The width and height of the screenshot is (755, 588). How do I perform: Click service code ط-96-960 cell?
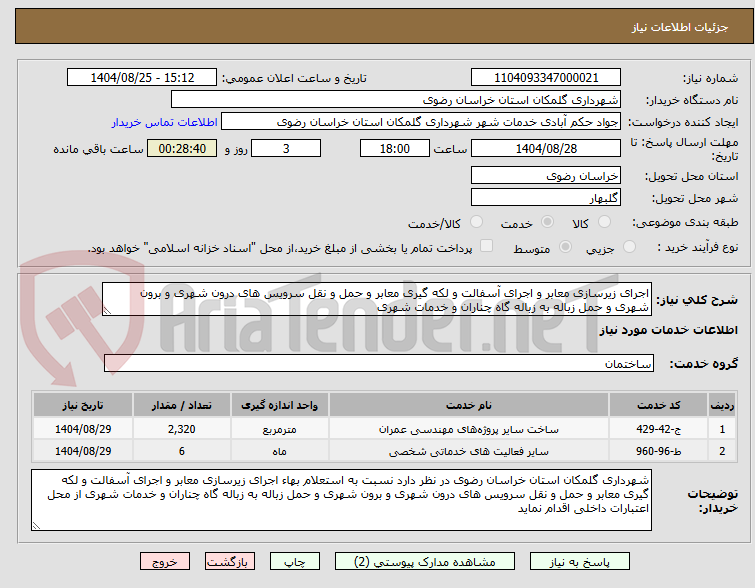[658, 451]
